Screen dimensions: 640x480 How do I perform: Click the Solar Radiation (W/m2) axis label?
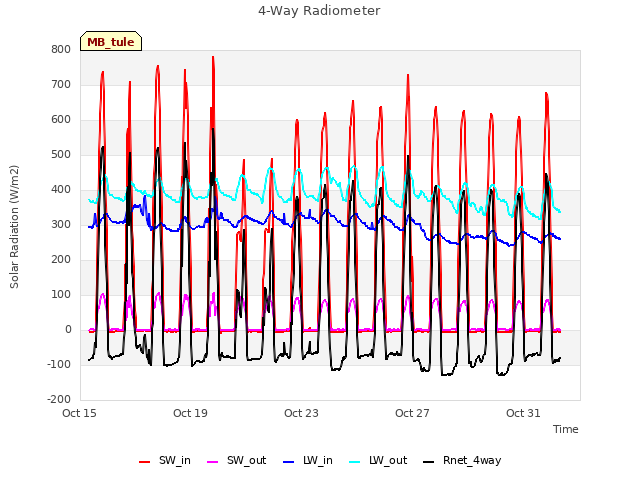[x=14, y=227]
